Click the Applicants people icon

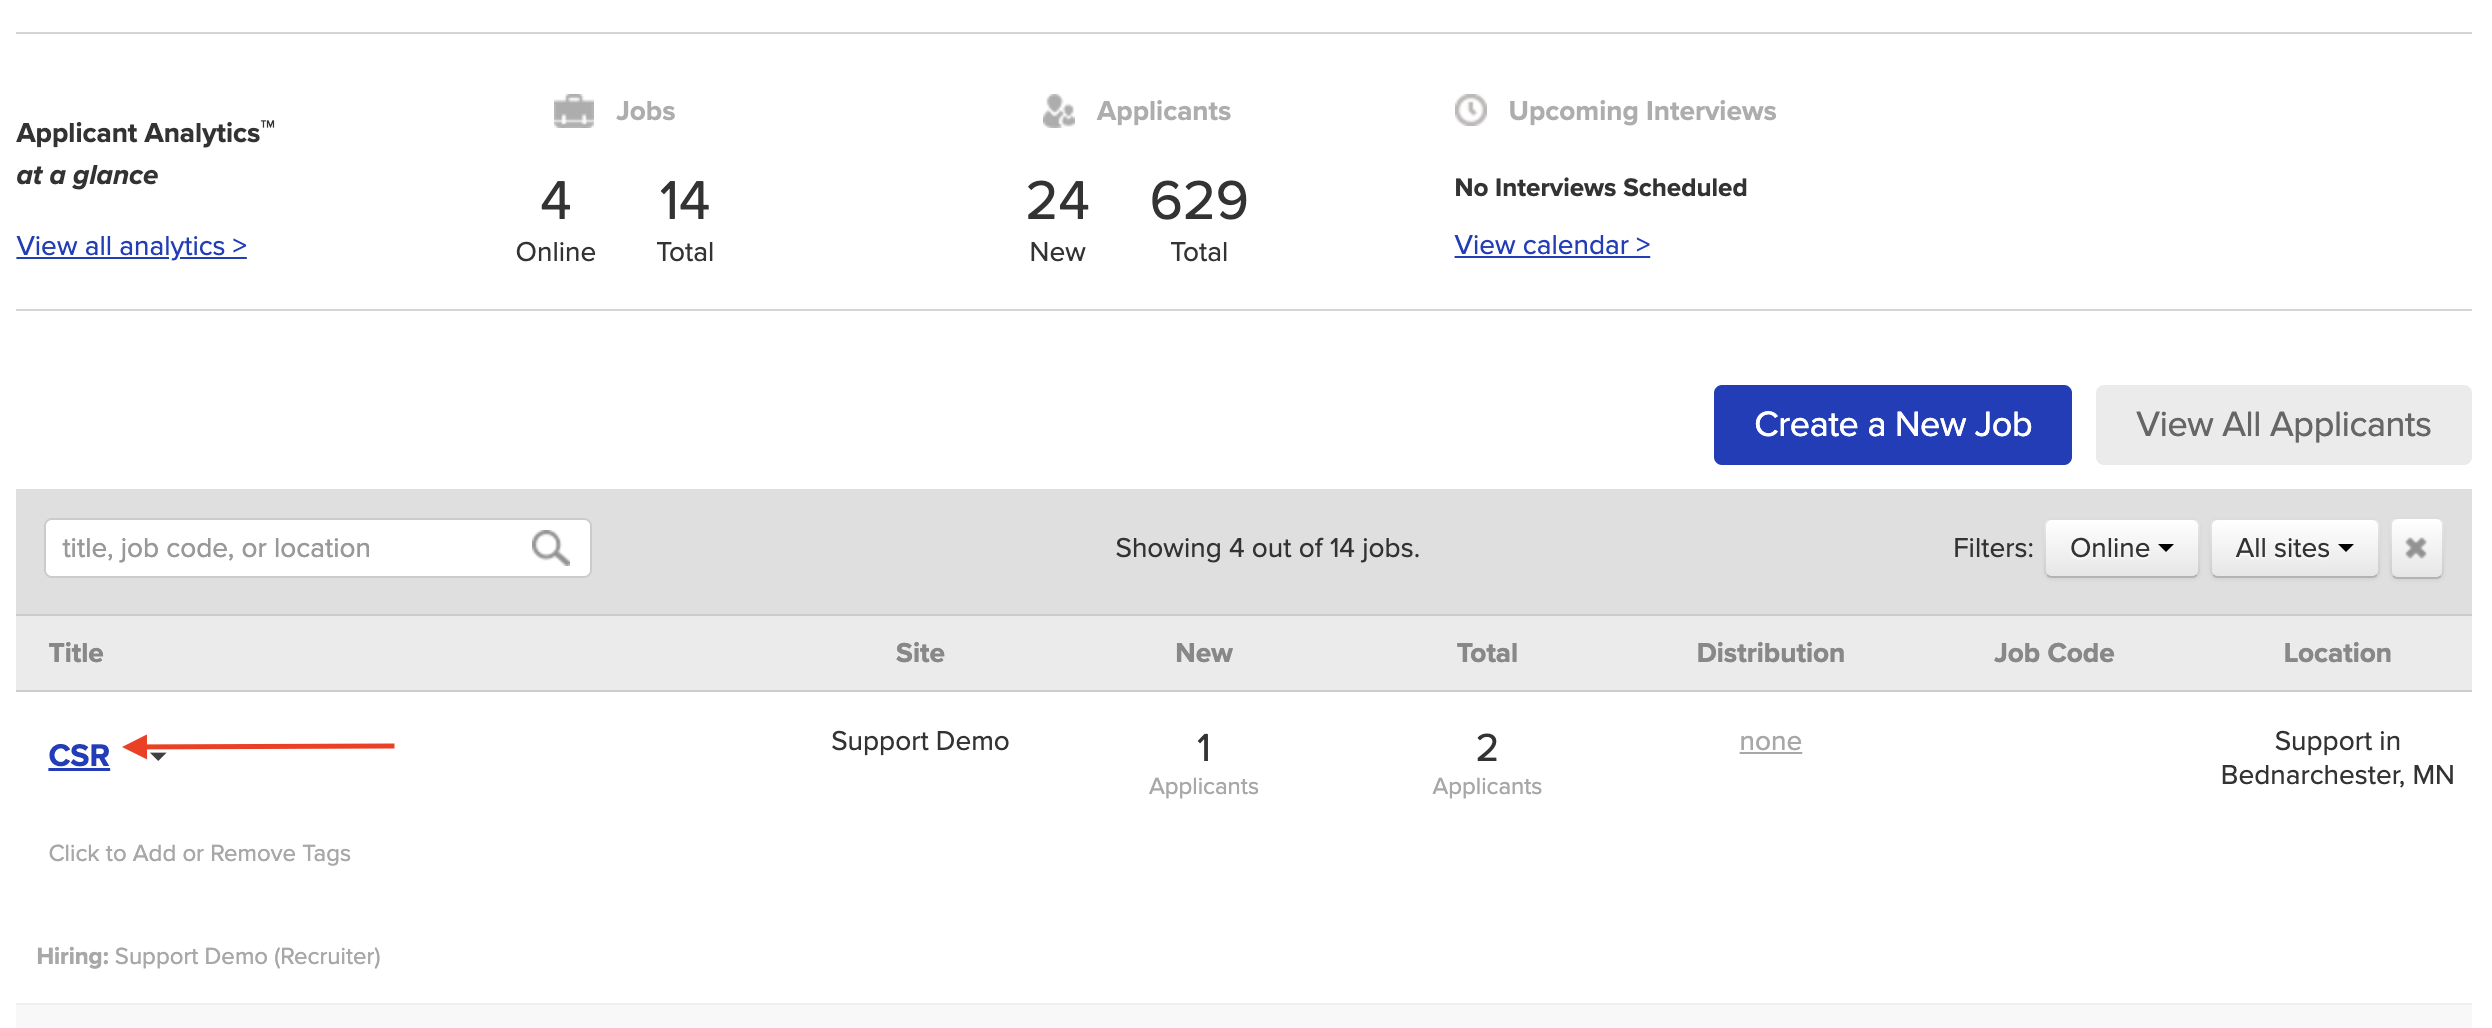click(x=1057, y=110)
